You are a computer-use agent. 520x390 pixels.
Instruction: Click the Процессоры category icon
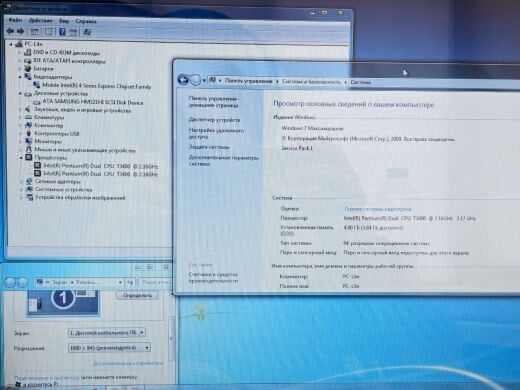tap(29, 157)
